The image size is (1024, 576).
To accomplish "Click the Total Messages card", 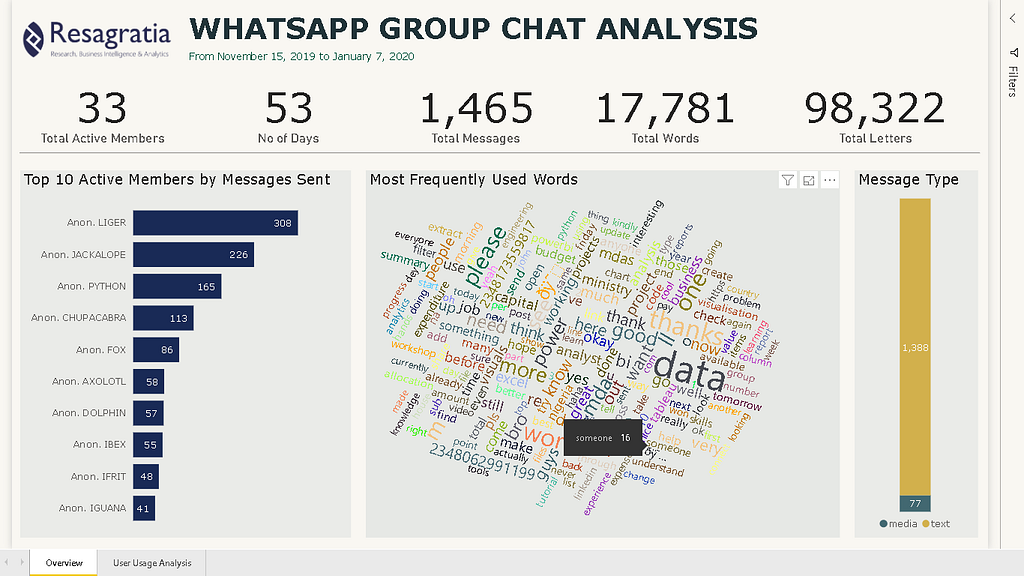I will (475, 118).
